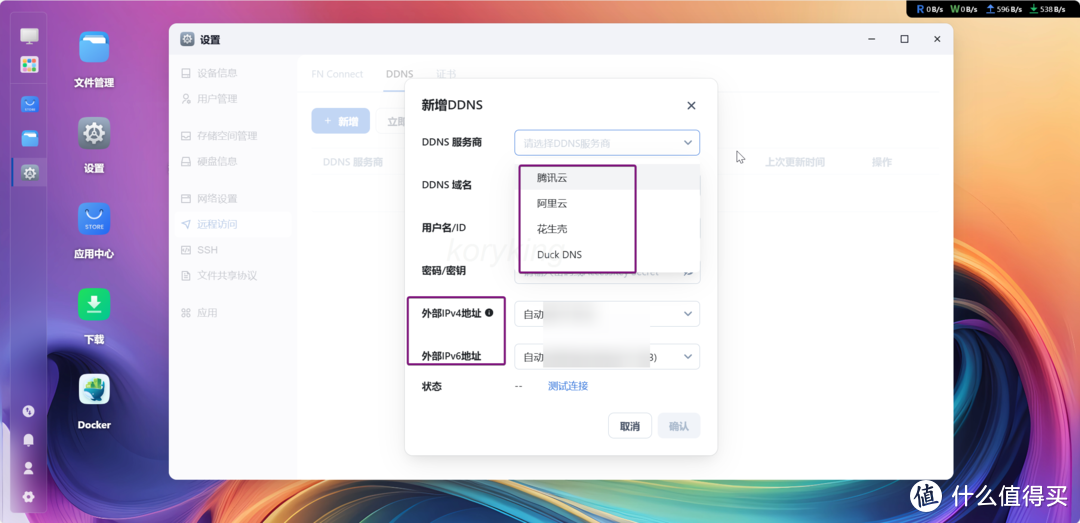Minimize the 设置 window
Screen dimensions: 1080x523
[872, 39]
